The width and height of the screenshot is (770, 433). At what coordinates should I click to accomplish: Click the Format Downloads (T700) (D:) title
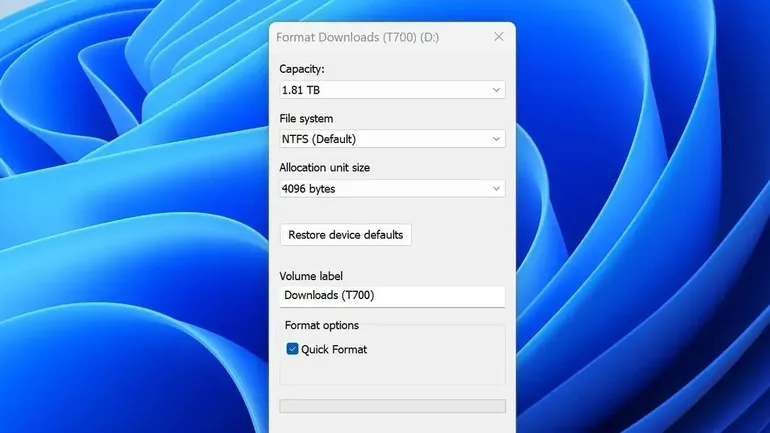358,37
